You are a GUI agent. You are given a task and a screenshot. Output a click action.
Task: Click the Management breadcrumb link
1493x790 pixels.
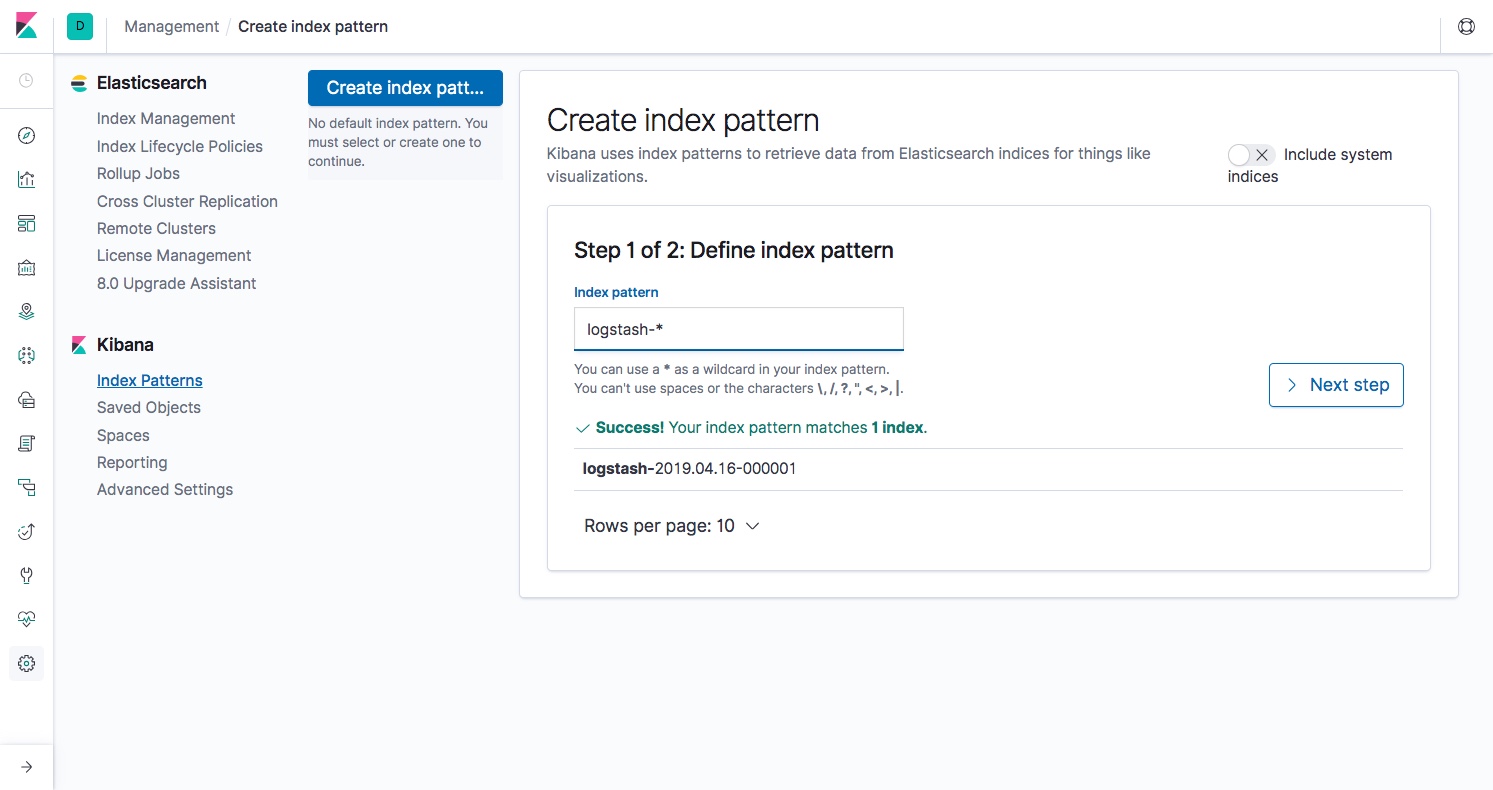tap(171, 27)
